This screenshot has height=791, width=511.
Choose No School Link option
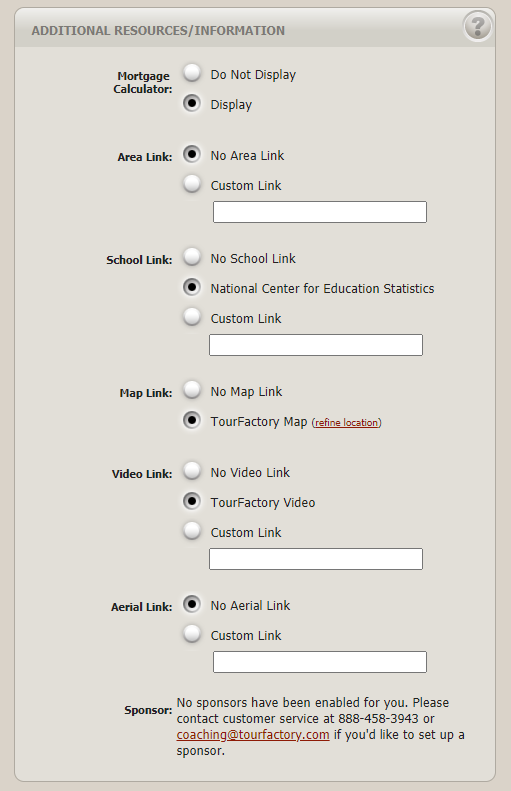pos(192,257)
